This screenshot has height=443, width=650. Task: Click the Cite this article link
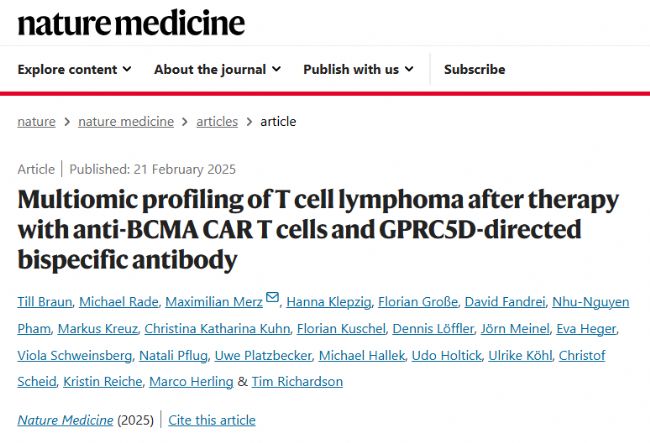coord(212,420)
